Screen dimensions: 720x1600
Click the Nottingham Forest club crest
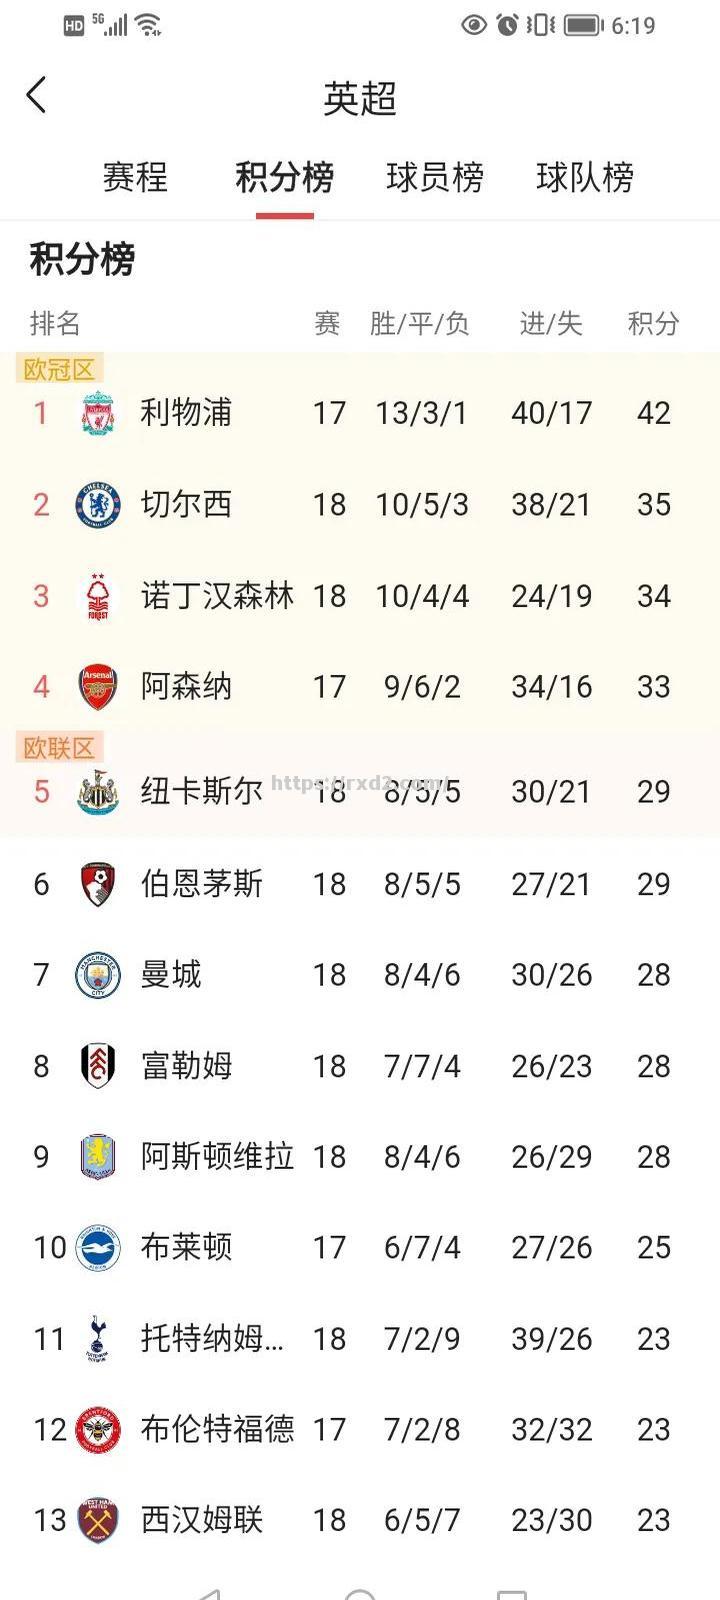click(98, 596)
